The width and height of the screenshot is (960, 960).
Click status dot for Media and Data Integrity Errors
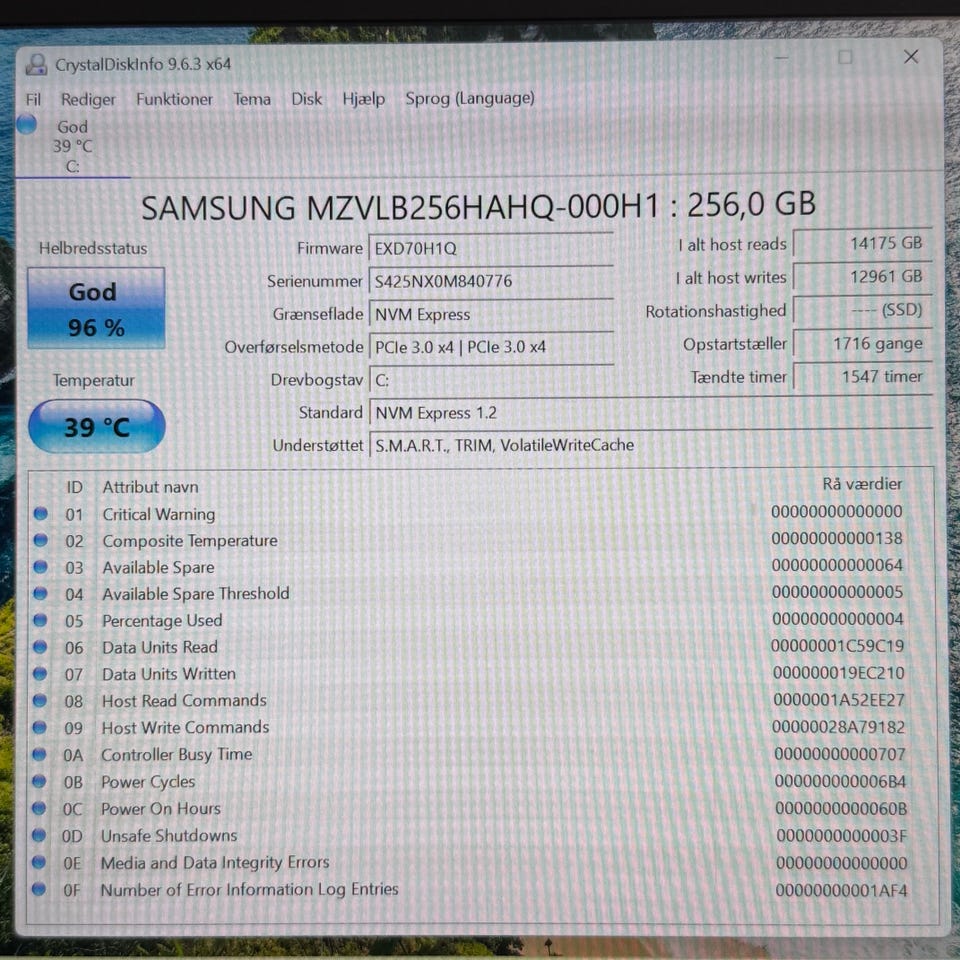tap(39, 862)
